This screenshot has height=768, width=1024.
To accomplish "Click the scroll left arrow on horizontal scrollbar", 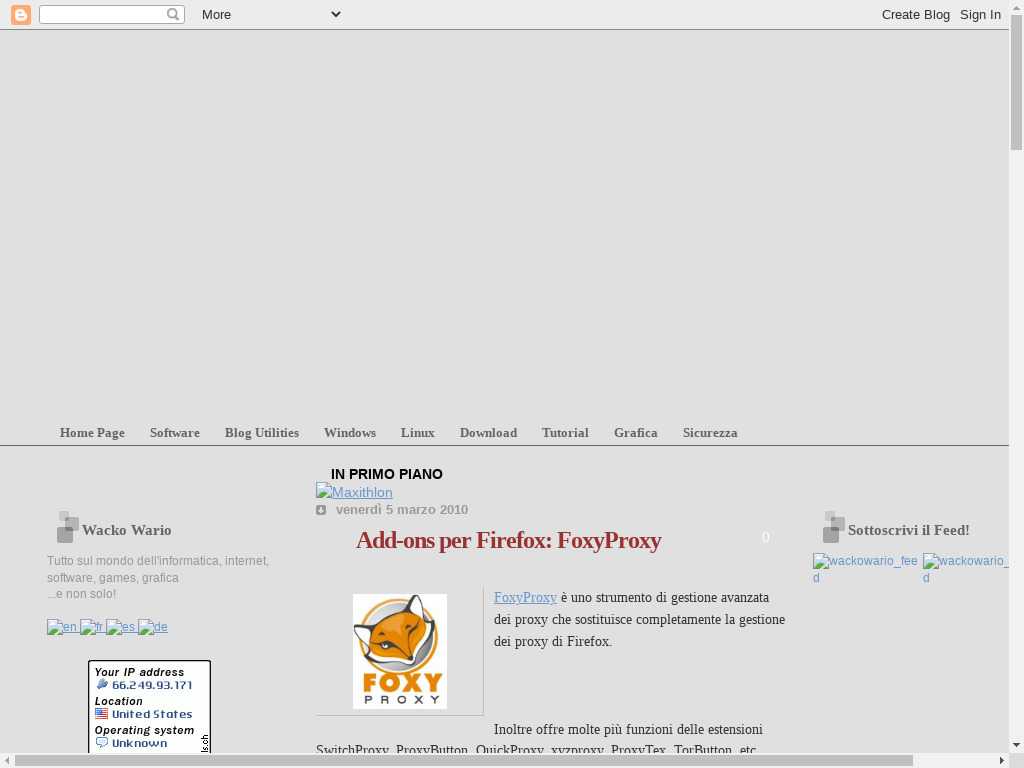I will (x=6, y=761).
